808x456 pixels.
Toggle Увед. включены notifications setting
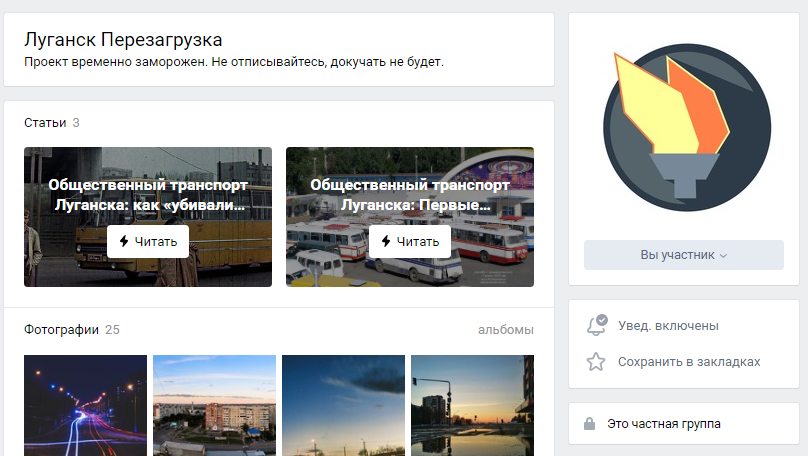pos(668,326)
